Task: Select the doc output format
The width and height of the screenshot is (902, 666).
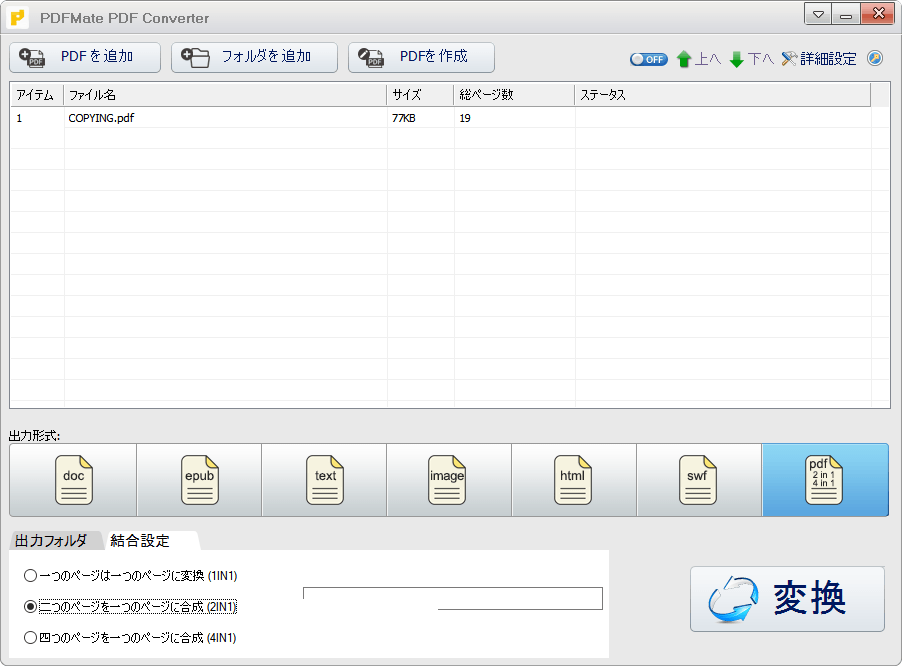Action: (x=73, y=480)
